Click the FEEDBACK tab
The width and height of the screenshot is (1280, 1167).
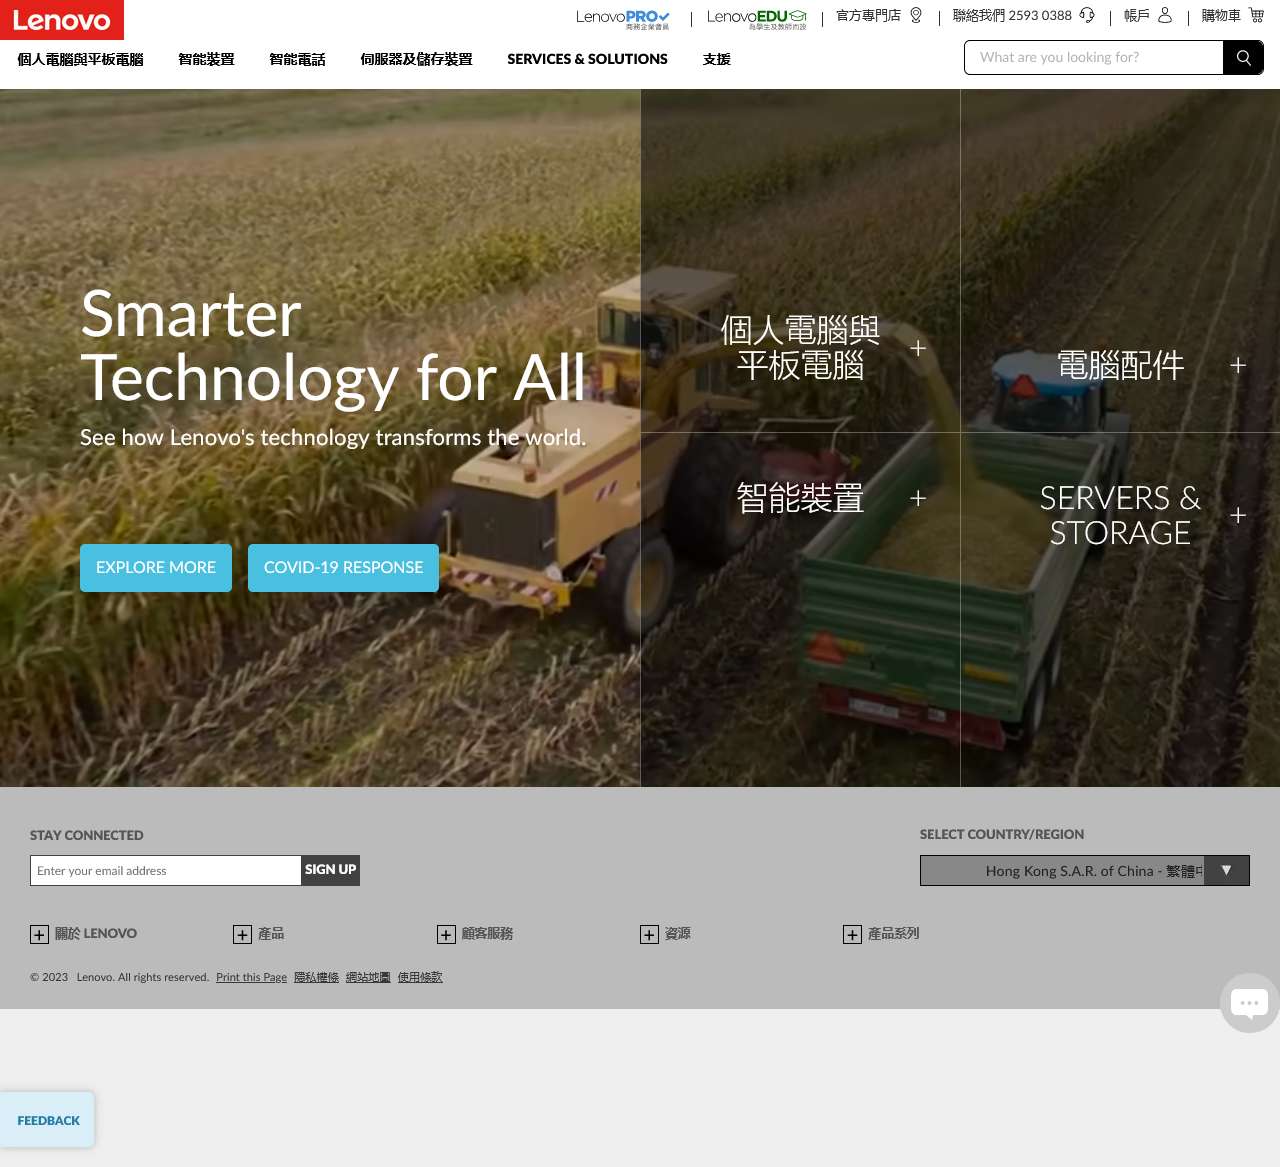pyautogui.click(x=48, y=1120)
